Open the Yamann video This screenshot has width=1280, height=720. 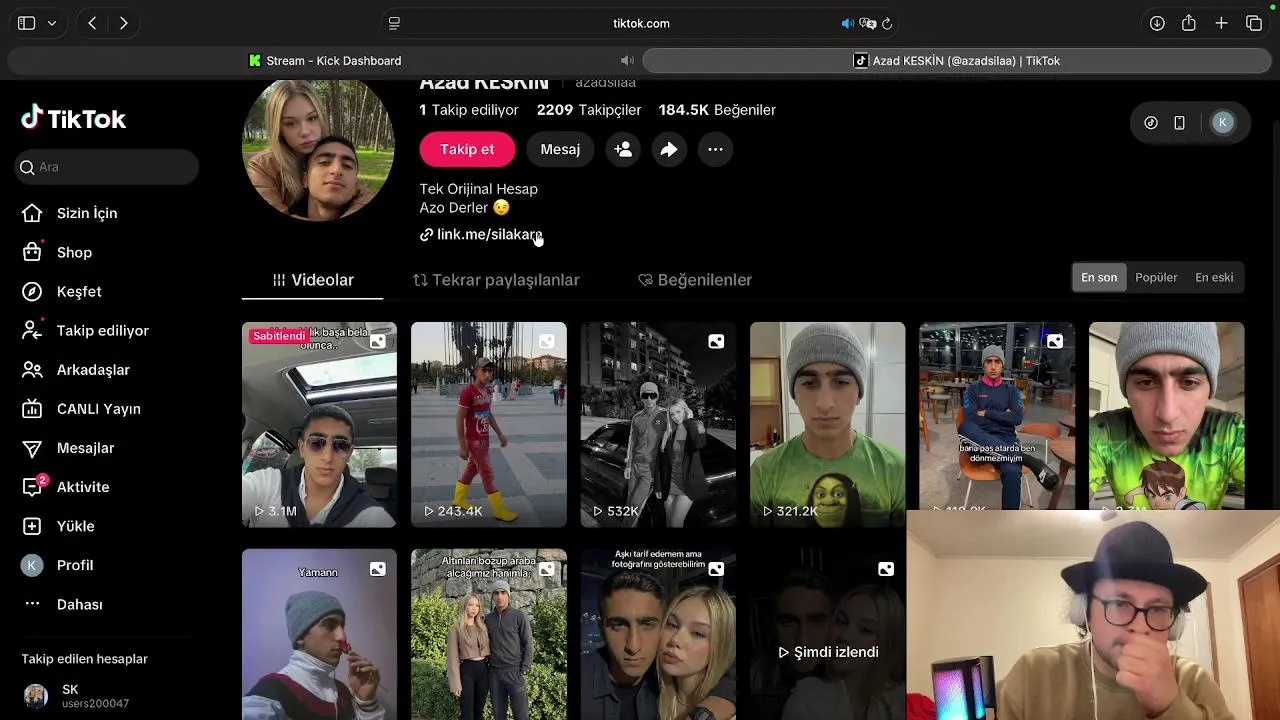coord(319,634)
